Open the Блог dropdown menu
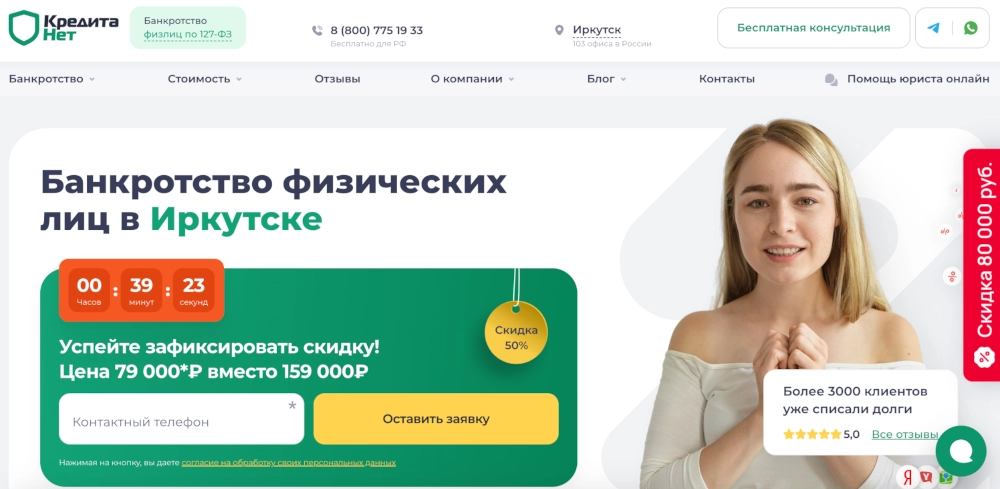This screenshot has width=1000, height=489. (x=607, y=79)
